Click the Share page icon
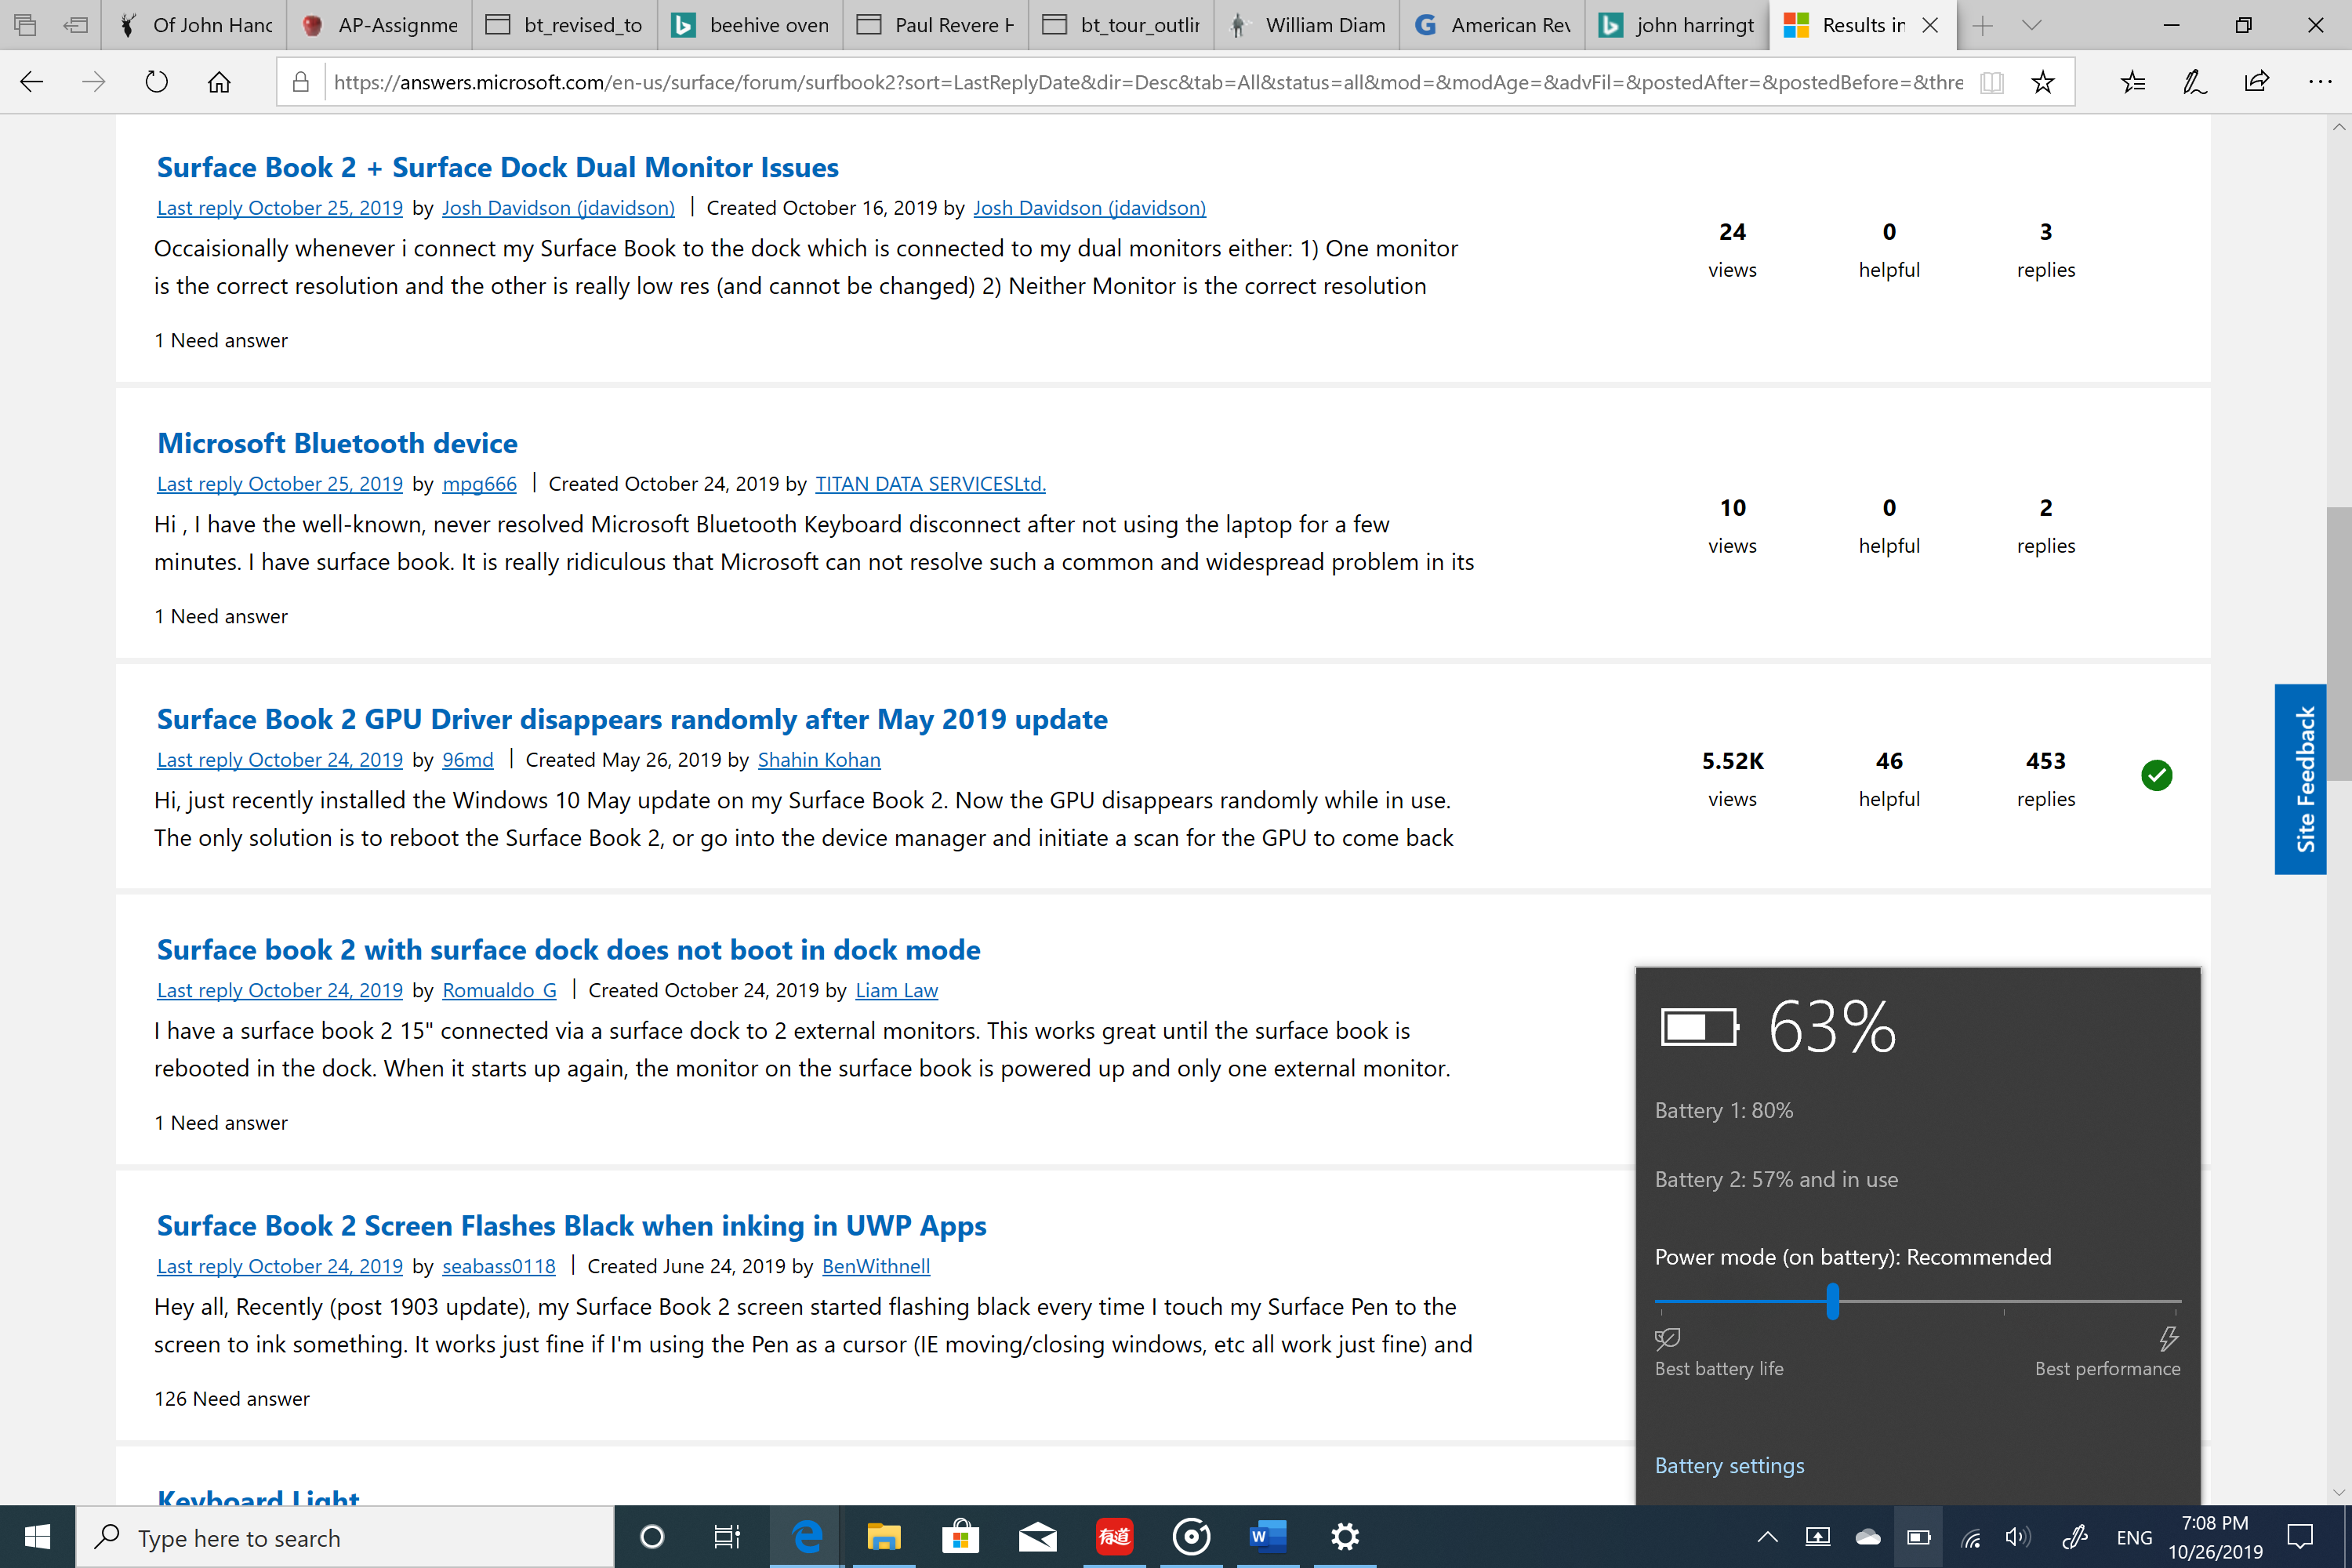Screen dimensions: 2352x1568 click(x=2257, y=82)
